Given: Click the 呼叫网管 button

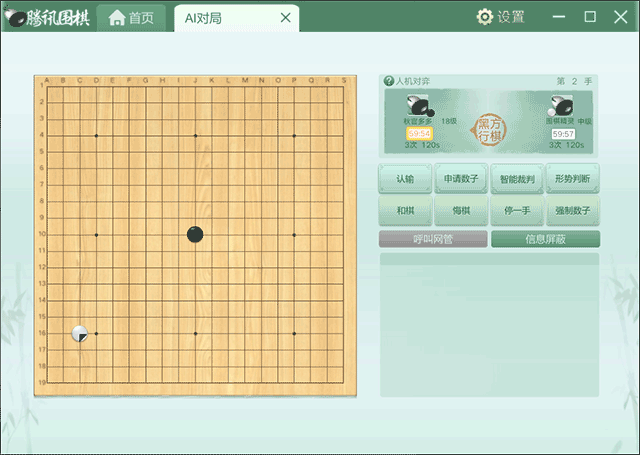Looking at the screenshot, I should point(433,239).
